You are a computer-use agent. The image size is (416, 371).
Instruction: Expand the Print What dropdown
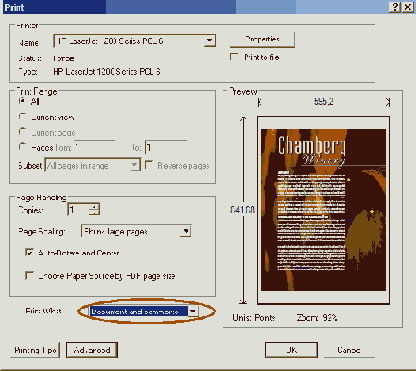coord(193,311)
